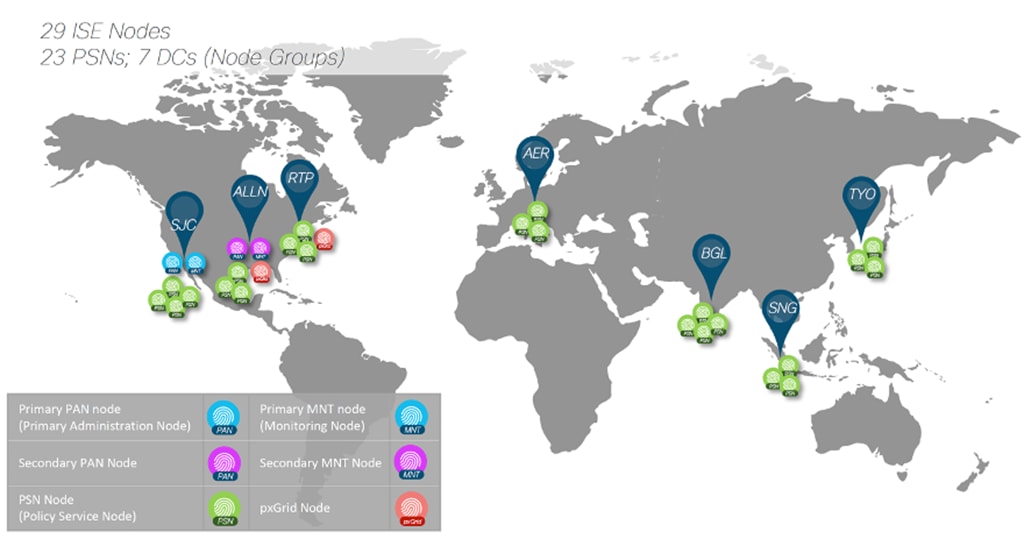Click the "Secondary MNT Node" legend label

(320, 463)
